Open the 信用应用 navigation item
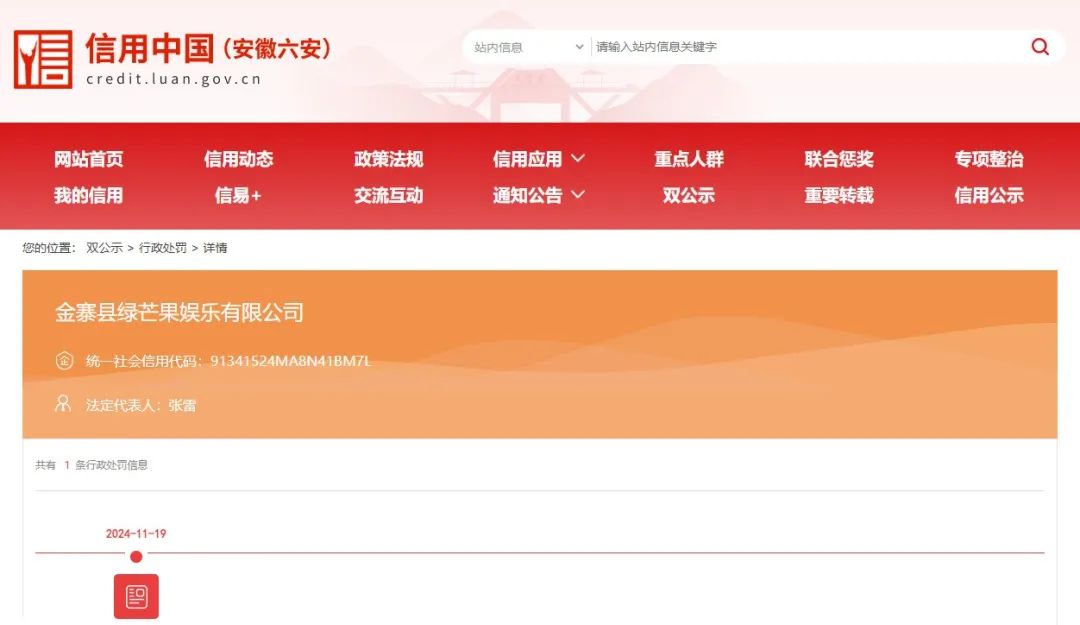The height and width of the screenshot is (625, 1080). click(x=528, y=159)
